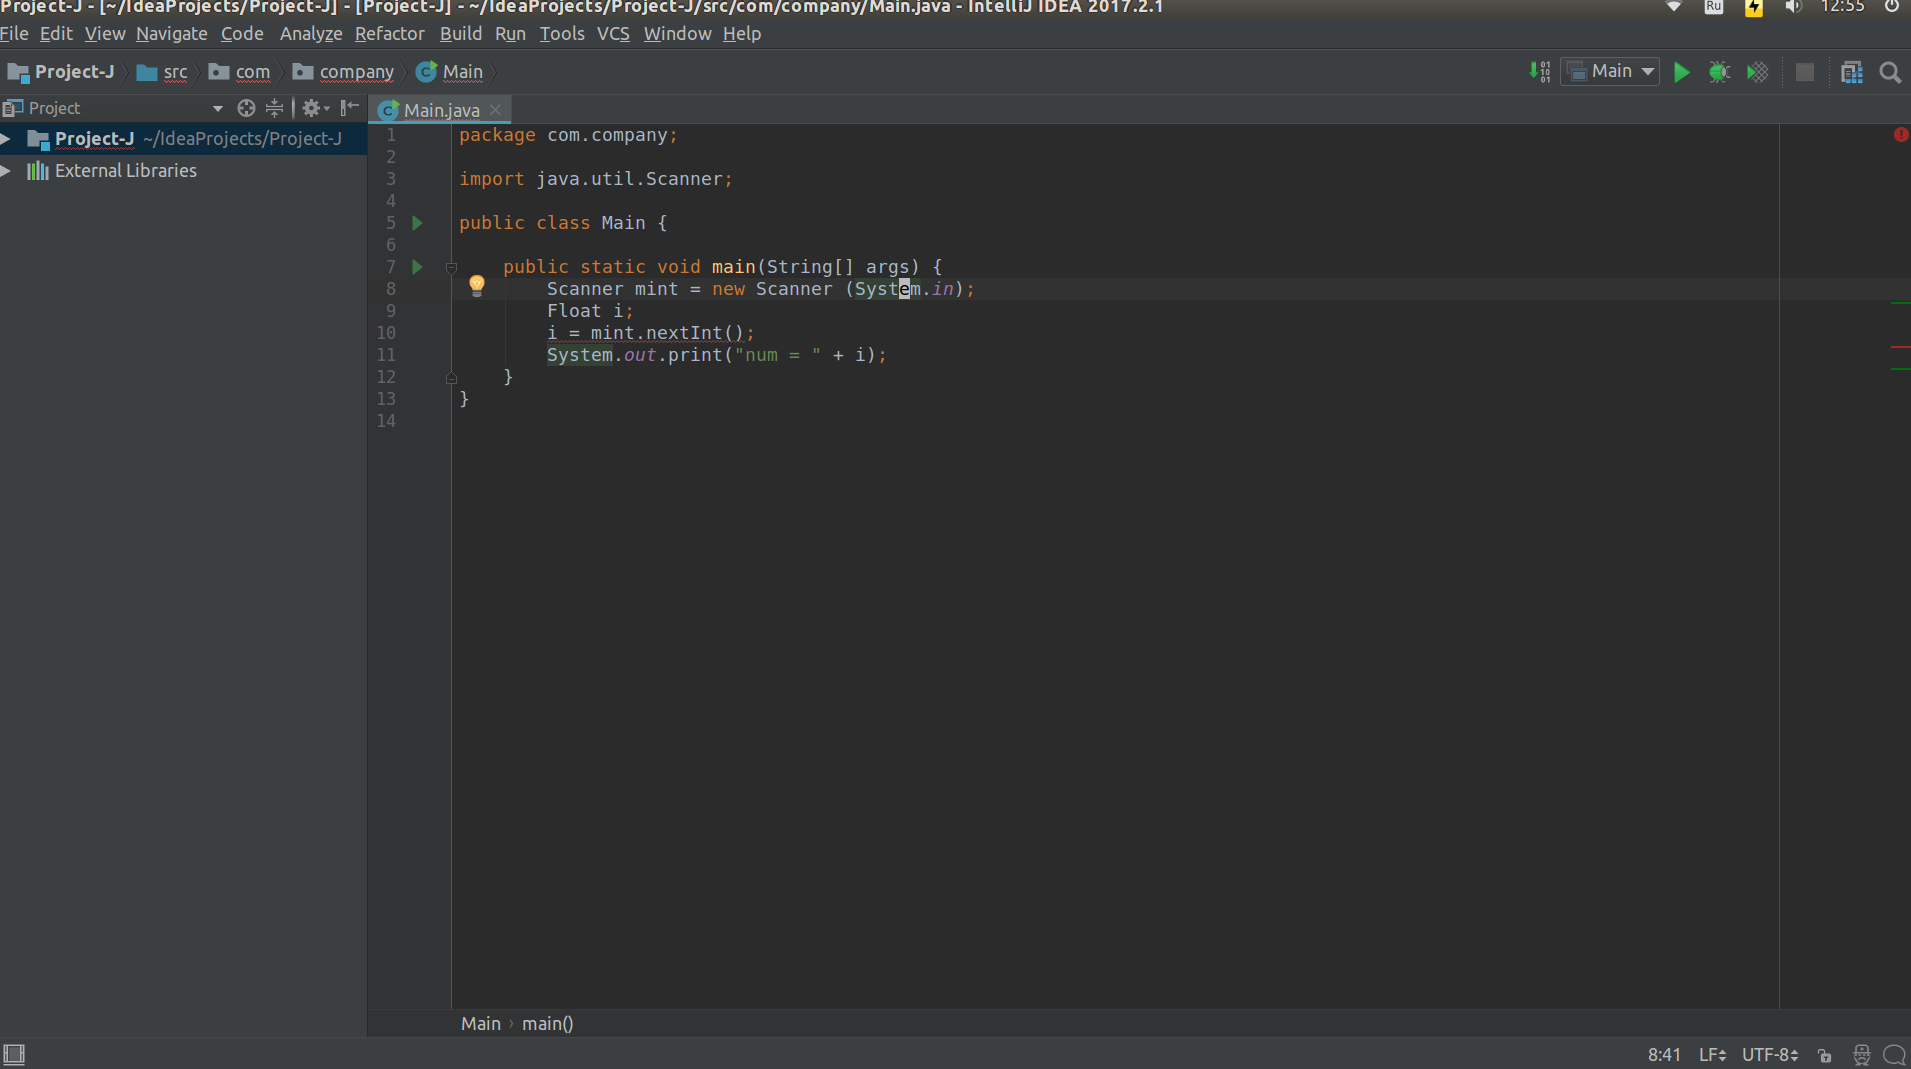Open the Main run configuration dropdown
The width and height of the screenshot is (1911, 1069).
(x=1610, y=71)
